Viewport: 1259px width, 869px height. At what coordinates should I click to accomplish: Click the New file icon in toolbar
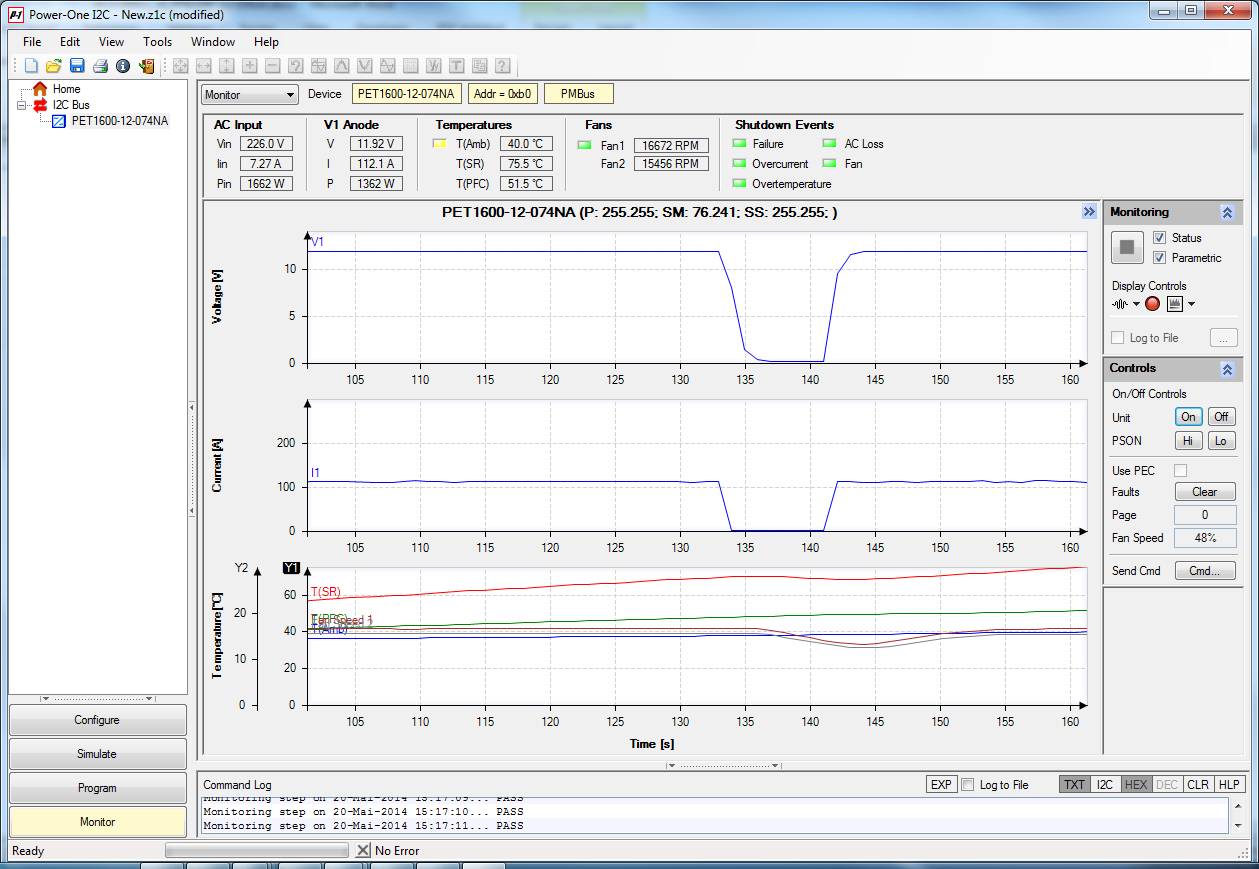pos(31,66)
